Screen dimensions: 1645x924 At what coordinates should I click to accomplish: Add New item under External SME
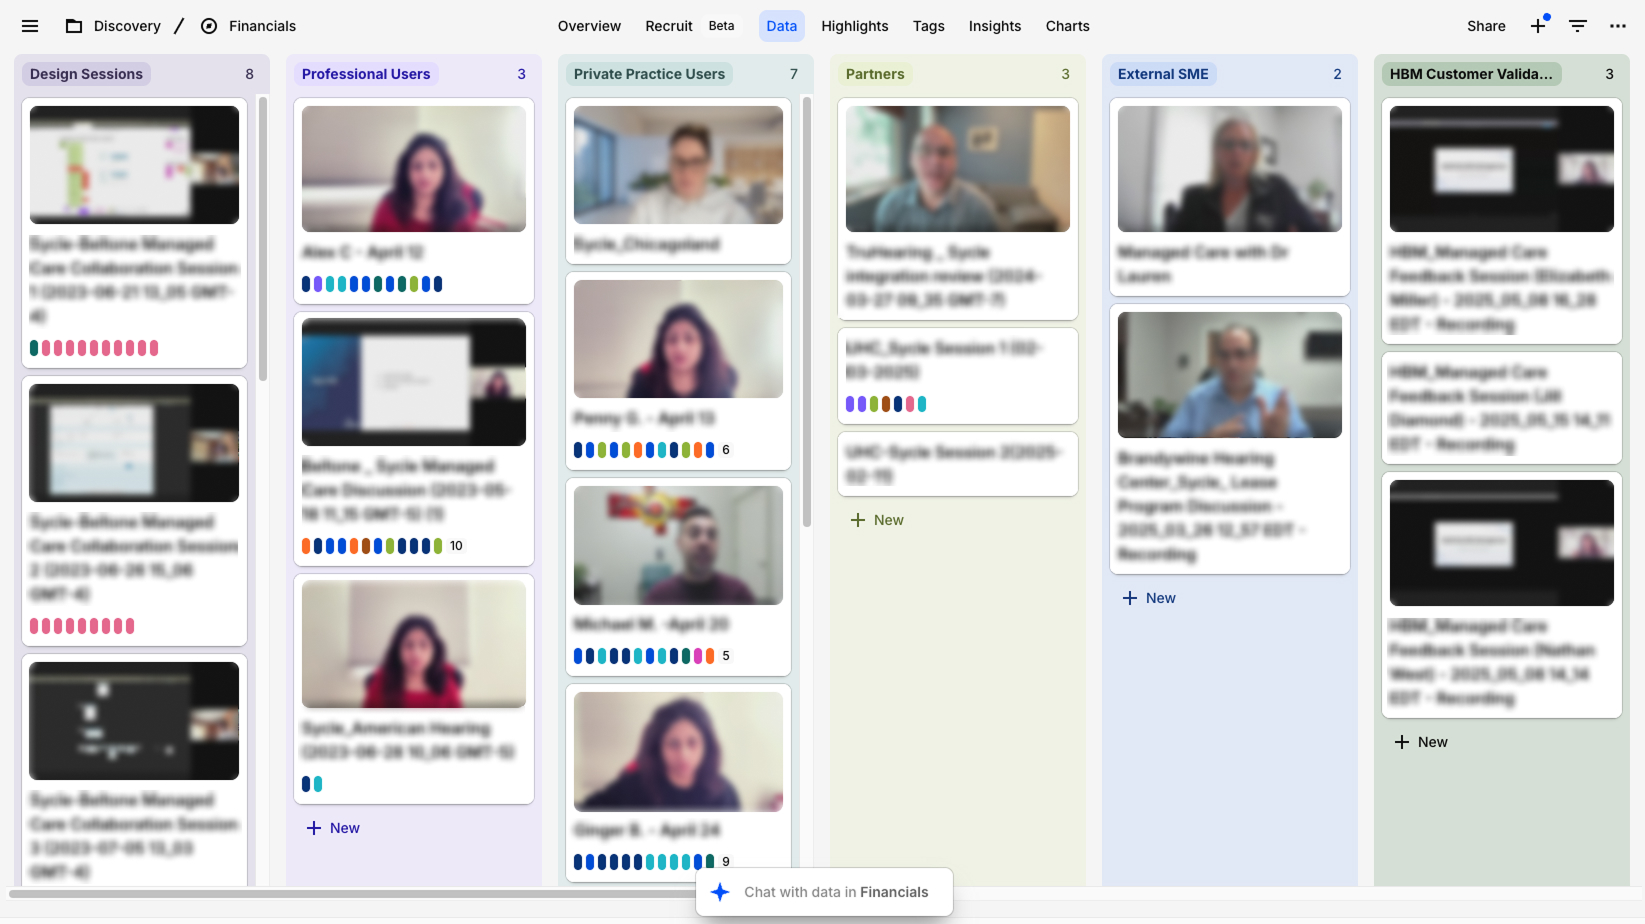(1149, 598)
